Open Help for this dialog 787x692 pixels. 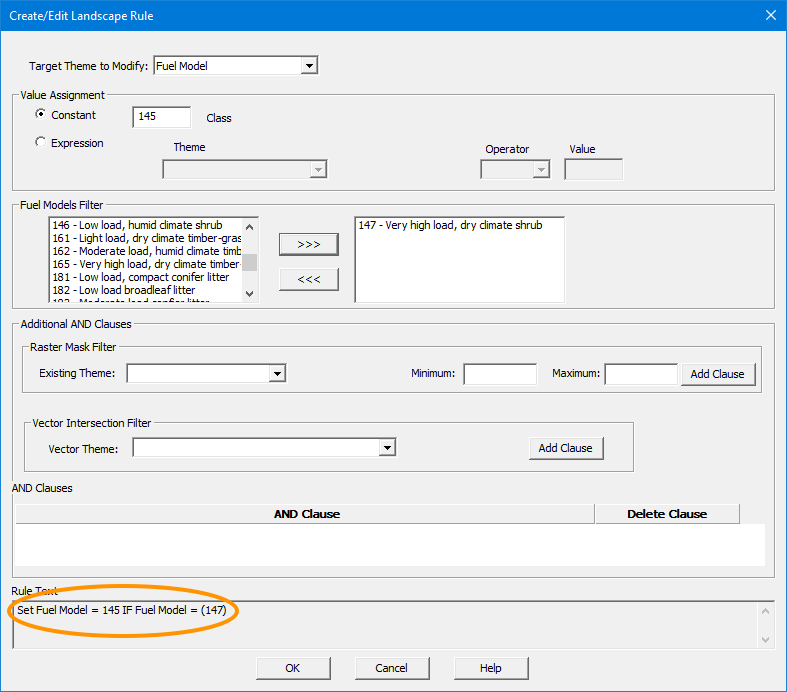tap(491, 668)
